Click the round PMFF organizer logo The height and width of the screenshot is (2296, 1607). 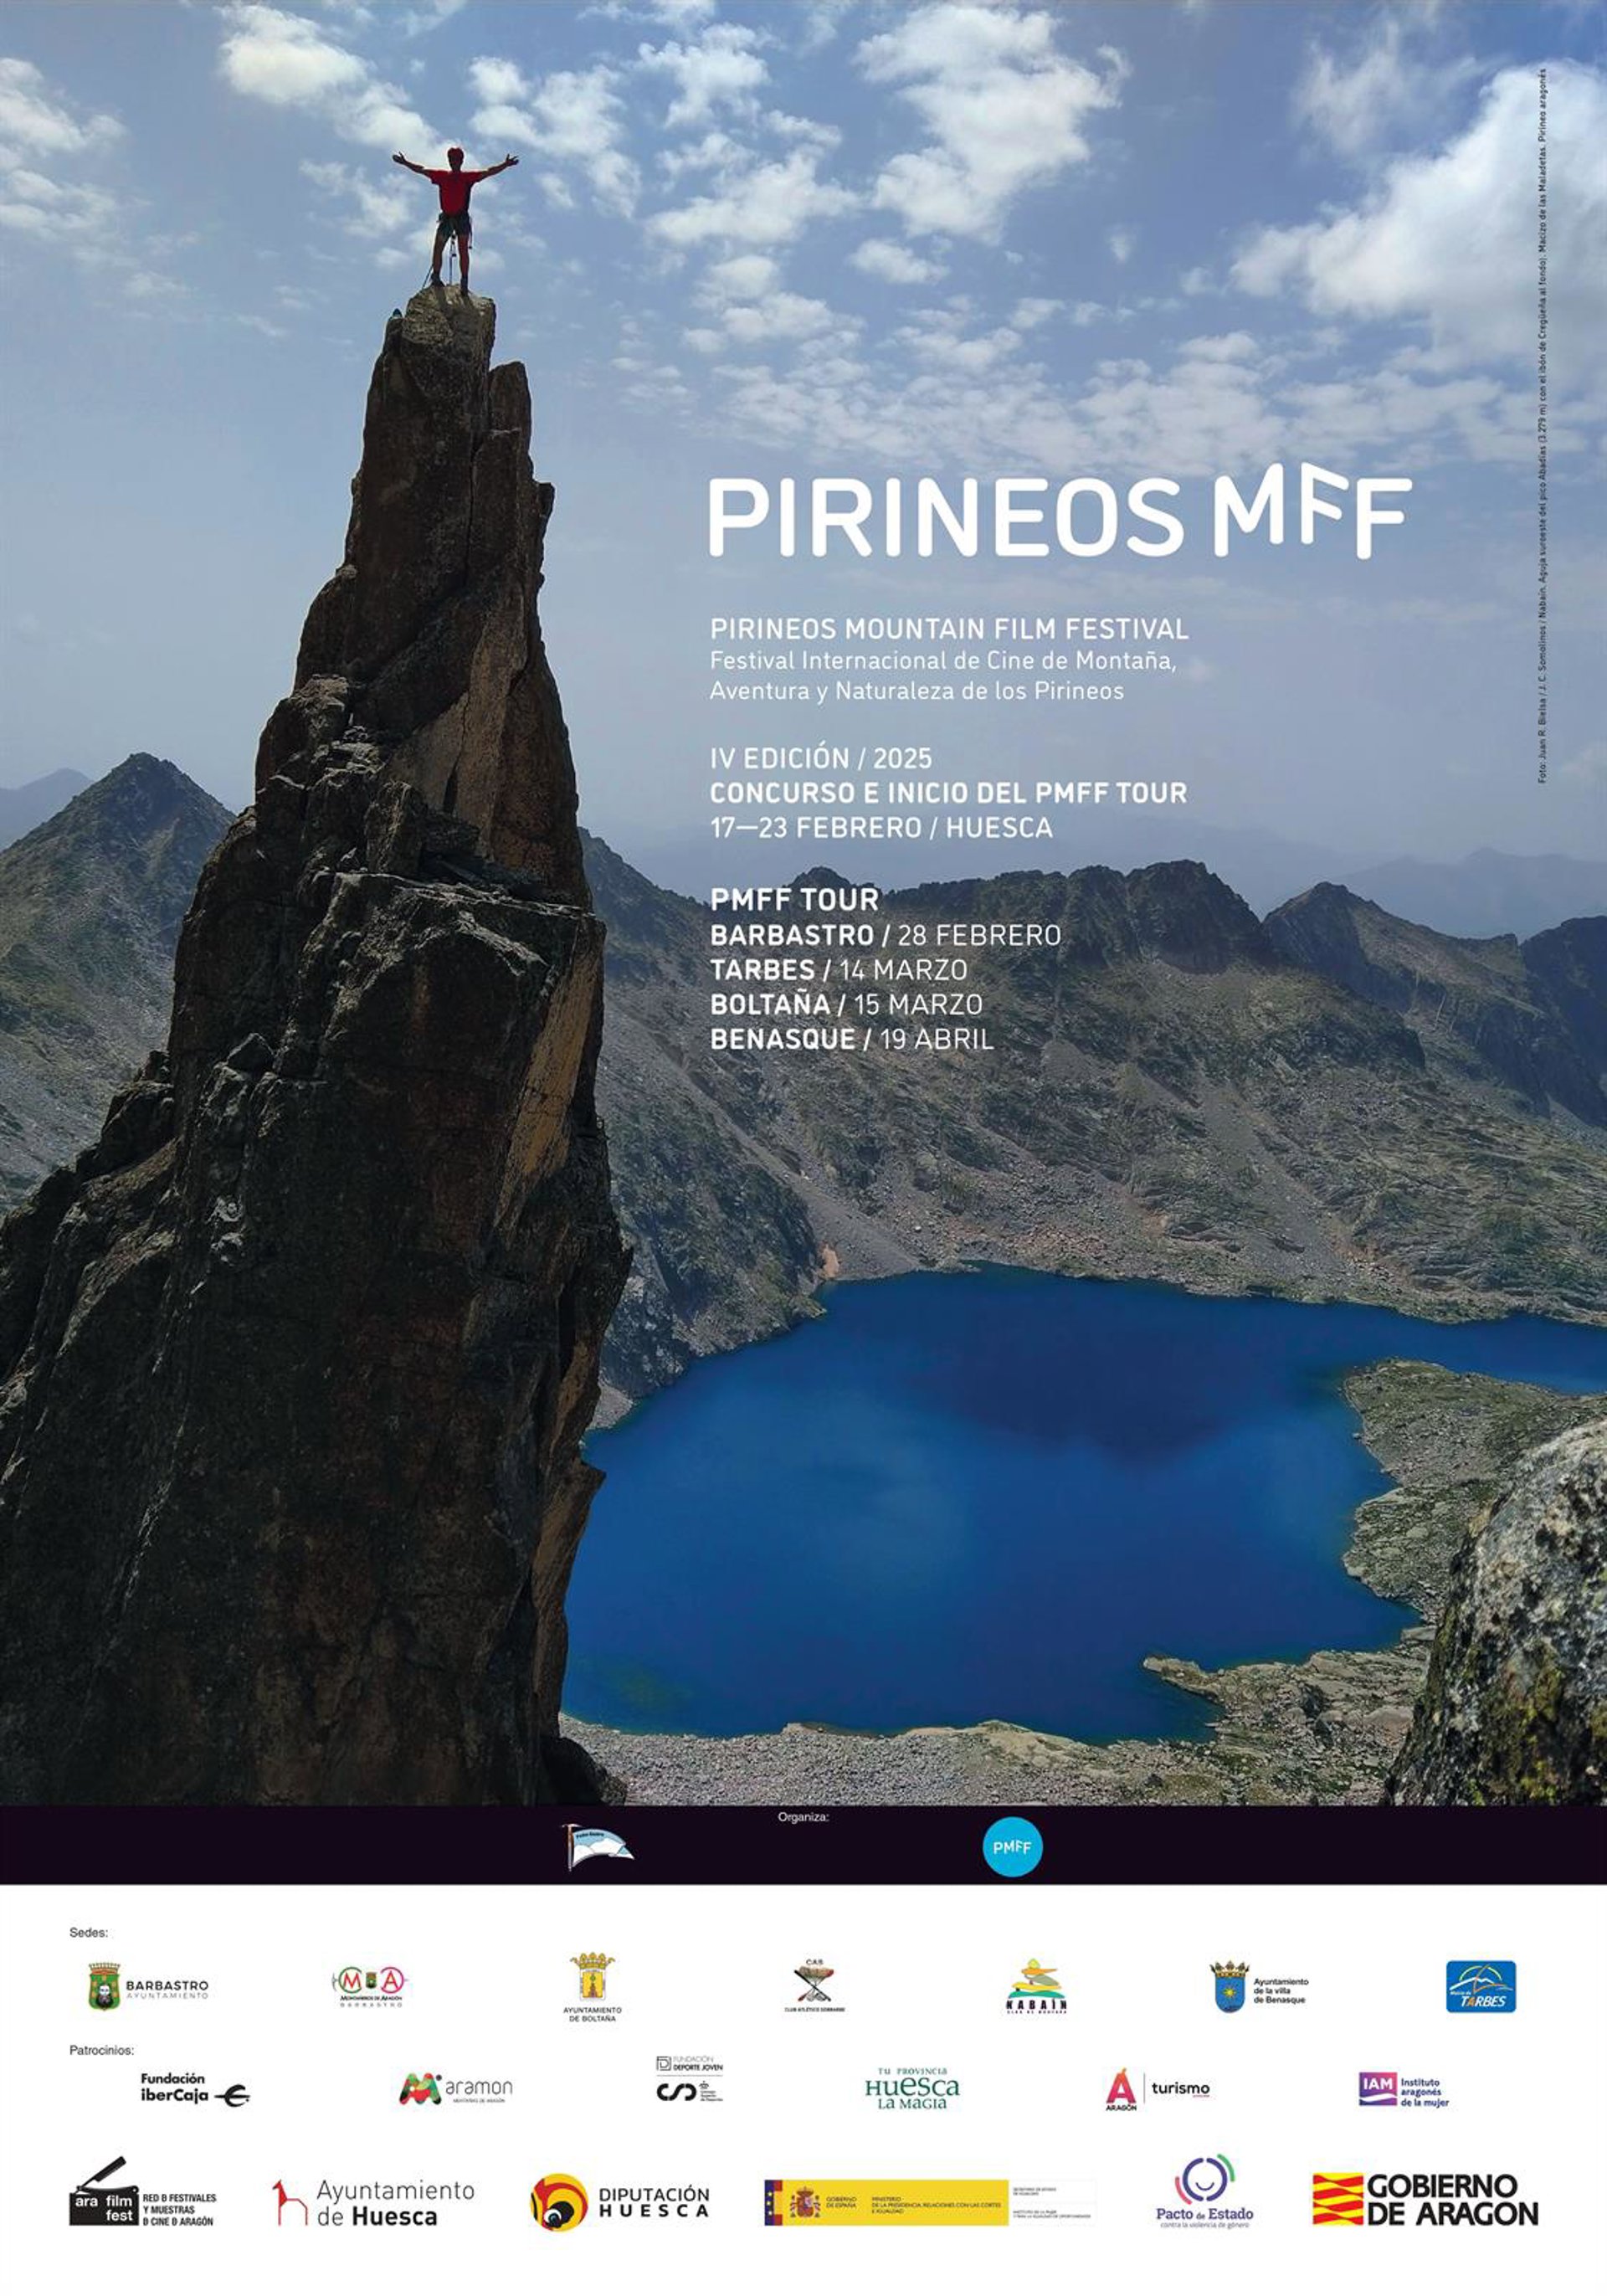[1011, 1847]
